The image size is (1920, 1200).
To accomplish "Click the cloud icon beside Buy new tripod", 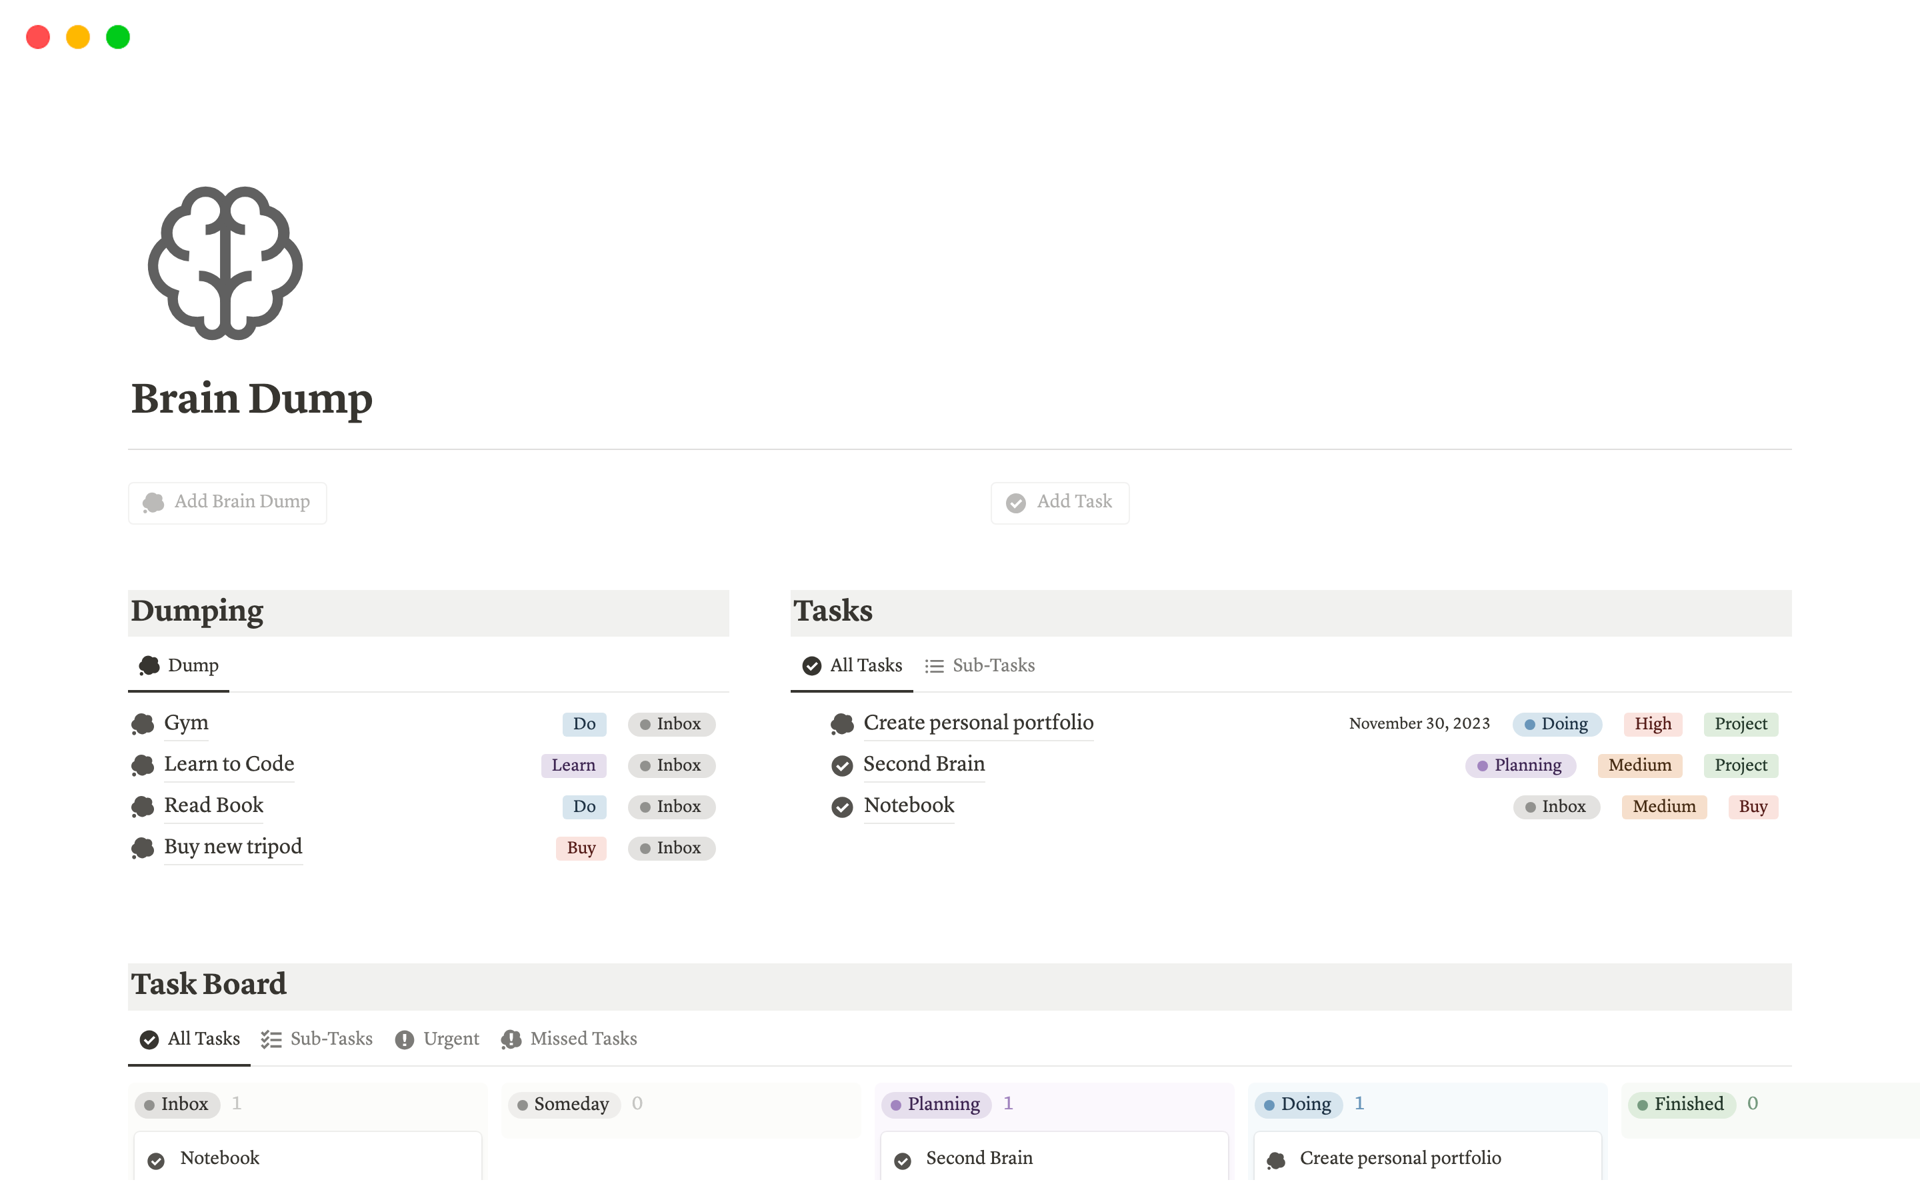I will point(143,848).
